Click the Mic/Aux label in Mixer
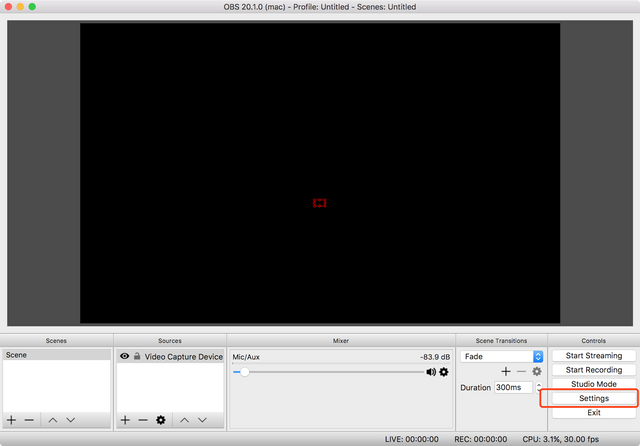This screenshot has height=446, width=640. [246, 357]
